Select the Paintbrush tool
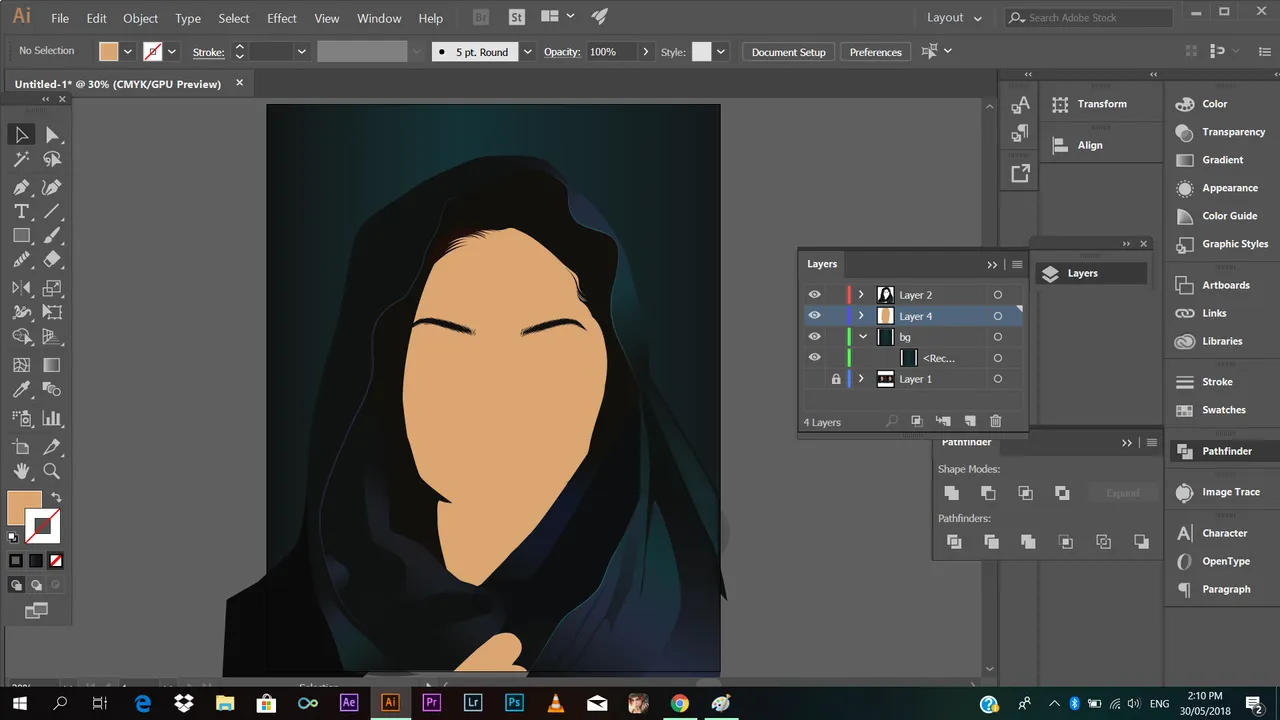 52,236
